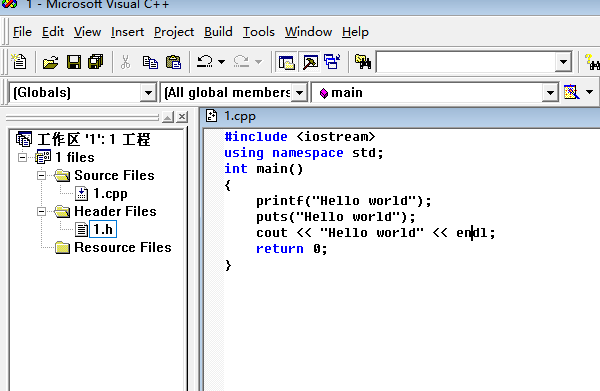The height and width of the screenshot is (391, 600).
Task: Click the 1.cpp editor window title
Action: coord(240,116)
